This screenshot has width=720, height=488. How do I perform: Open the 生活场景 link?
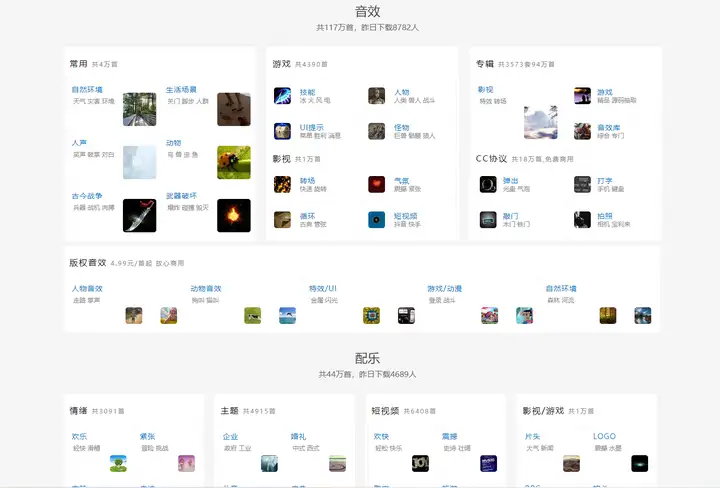181,90
